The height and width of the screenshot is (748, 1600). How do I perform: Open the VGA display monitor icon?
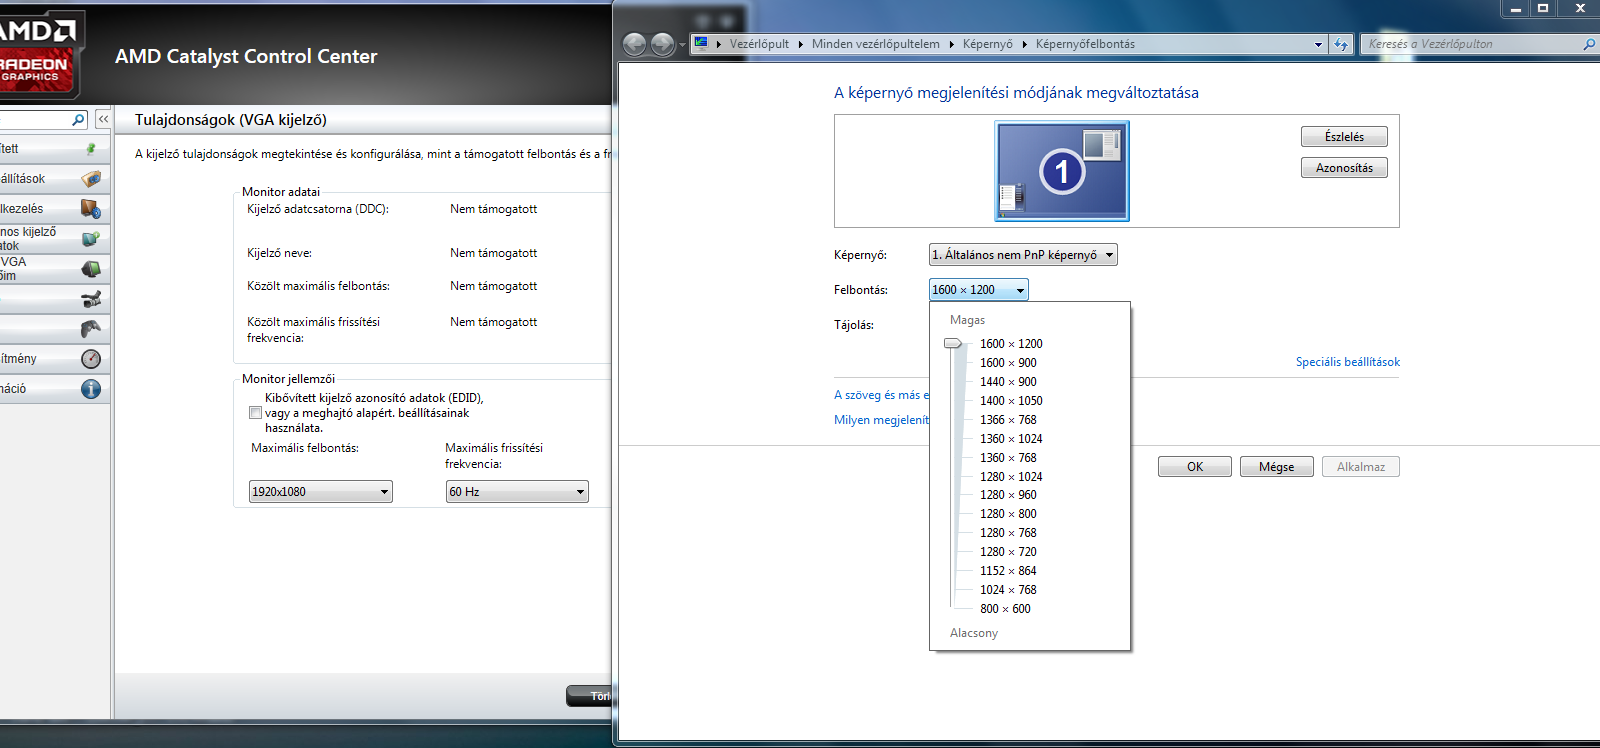(91, 269)
